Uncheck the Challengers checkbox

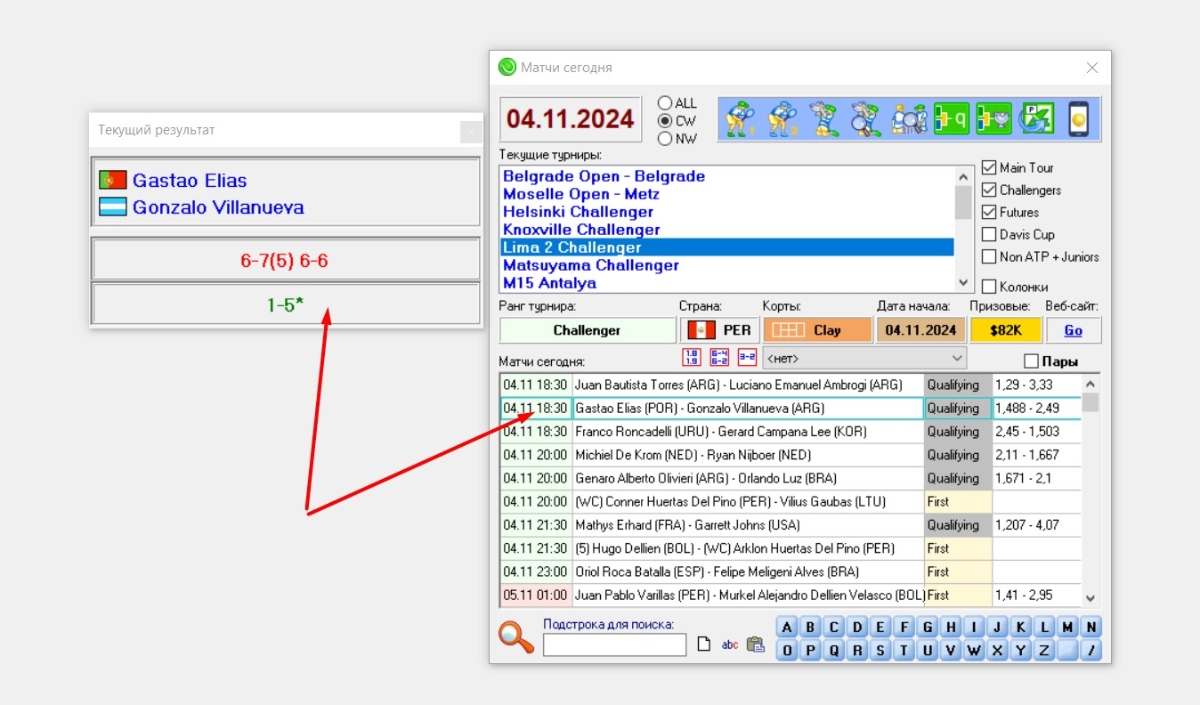pos(989,190)
